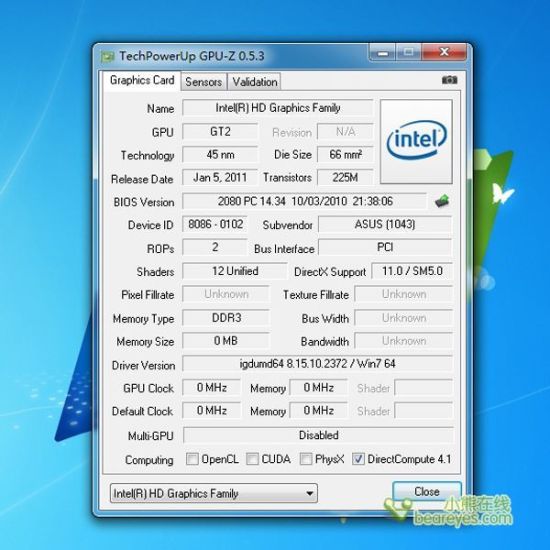Select the Graphics Card tab
The width and height of the screenshot is (550, 550).
142,81
